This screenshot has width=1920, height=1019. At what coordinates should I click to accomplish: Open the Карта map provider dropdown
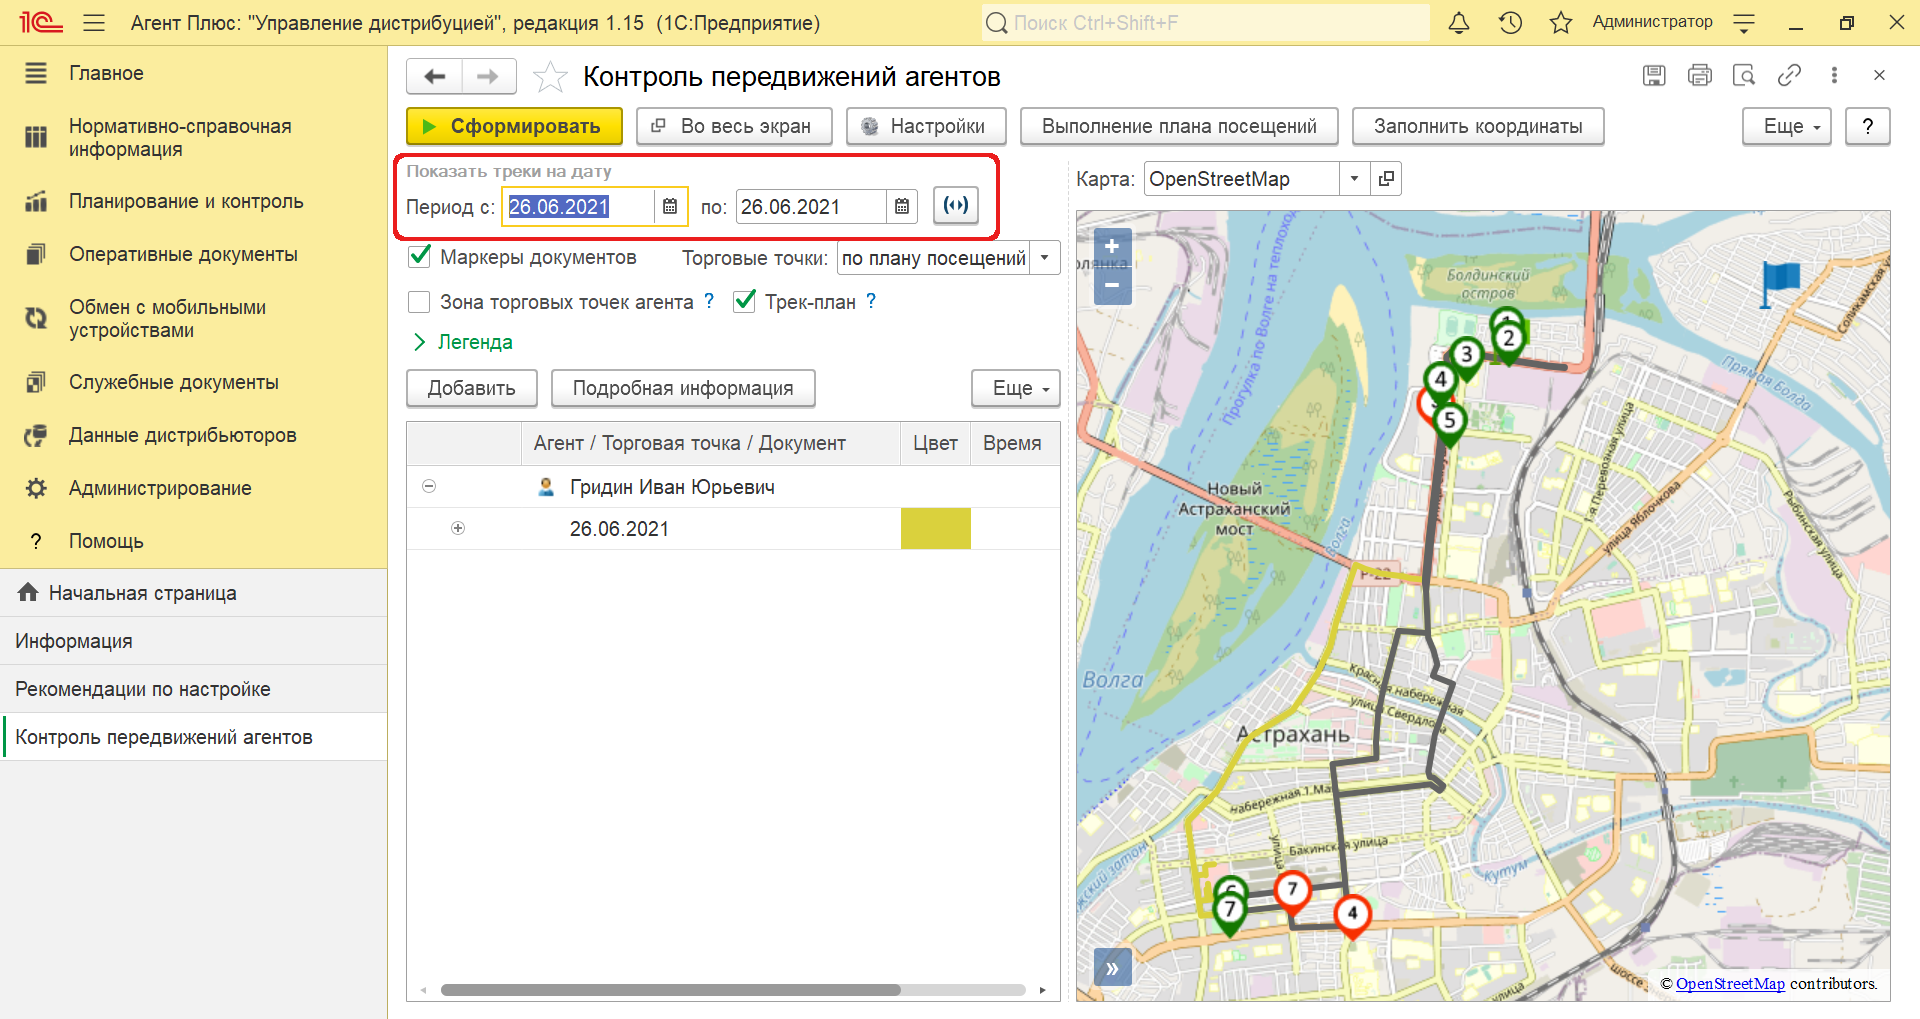point(1354,179)
